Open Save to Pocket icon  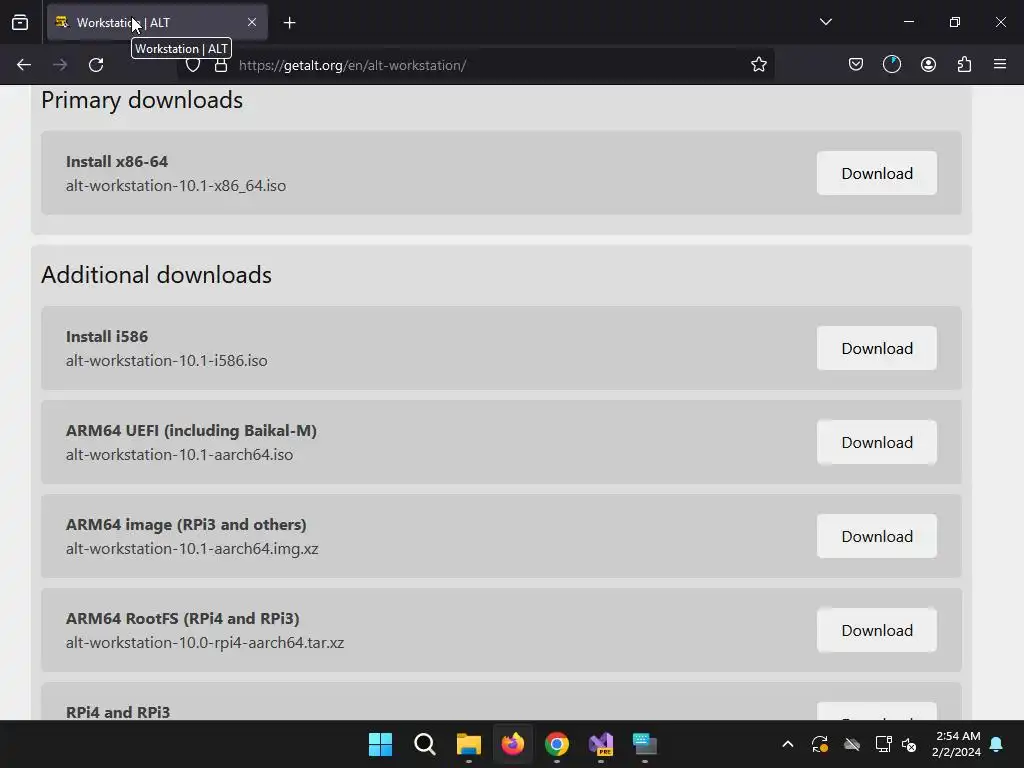[x=856, y=65]
